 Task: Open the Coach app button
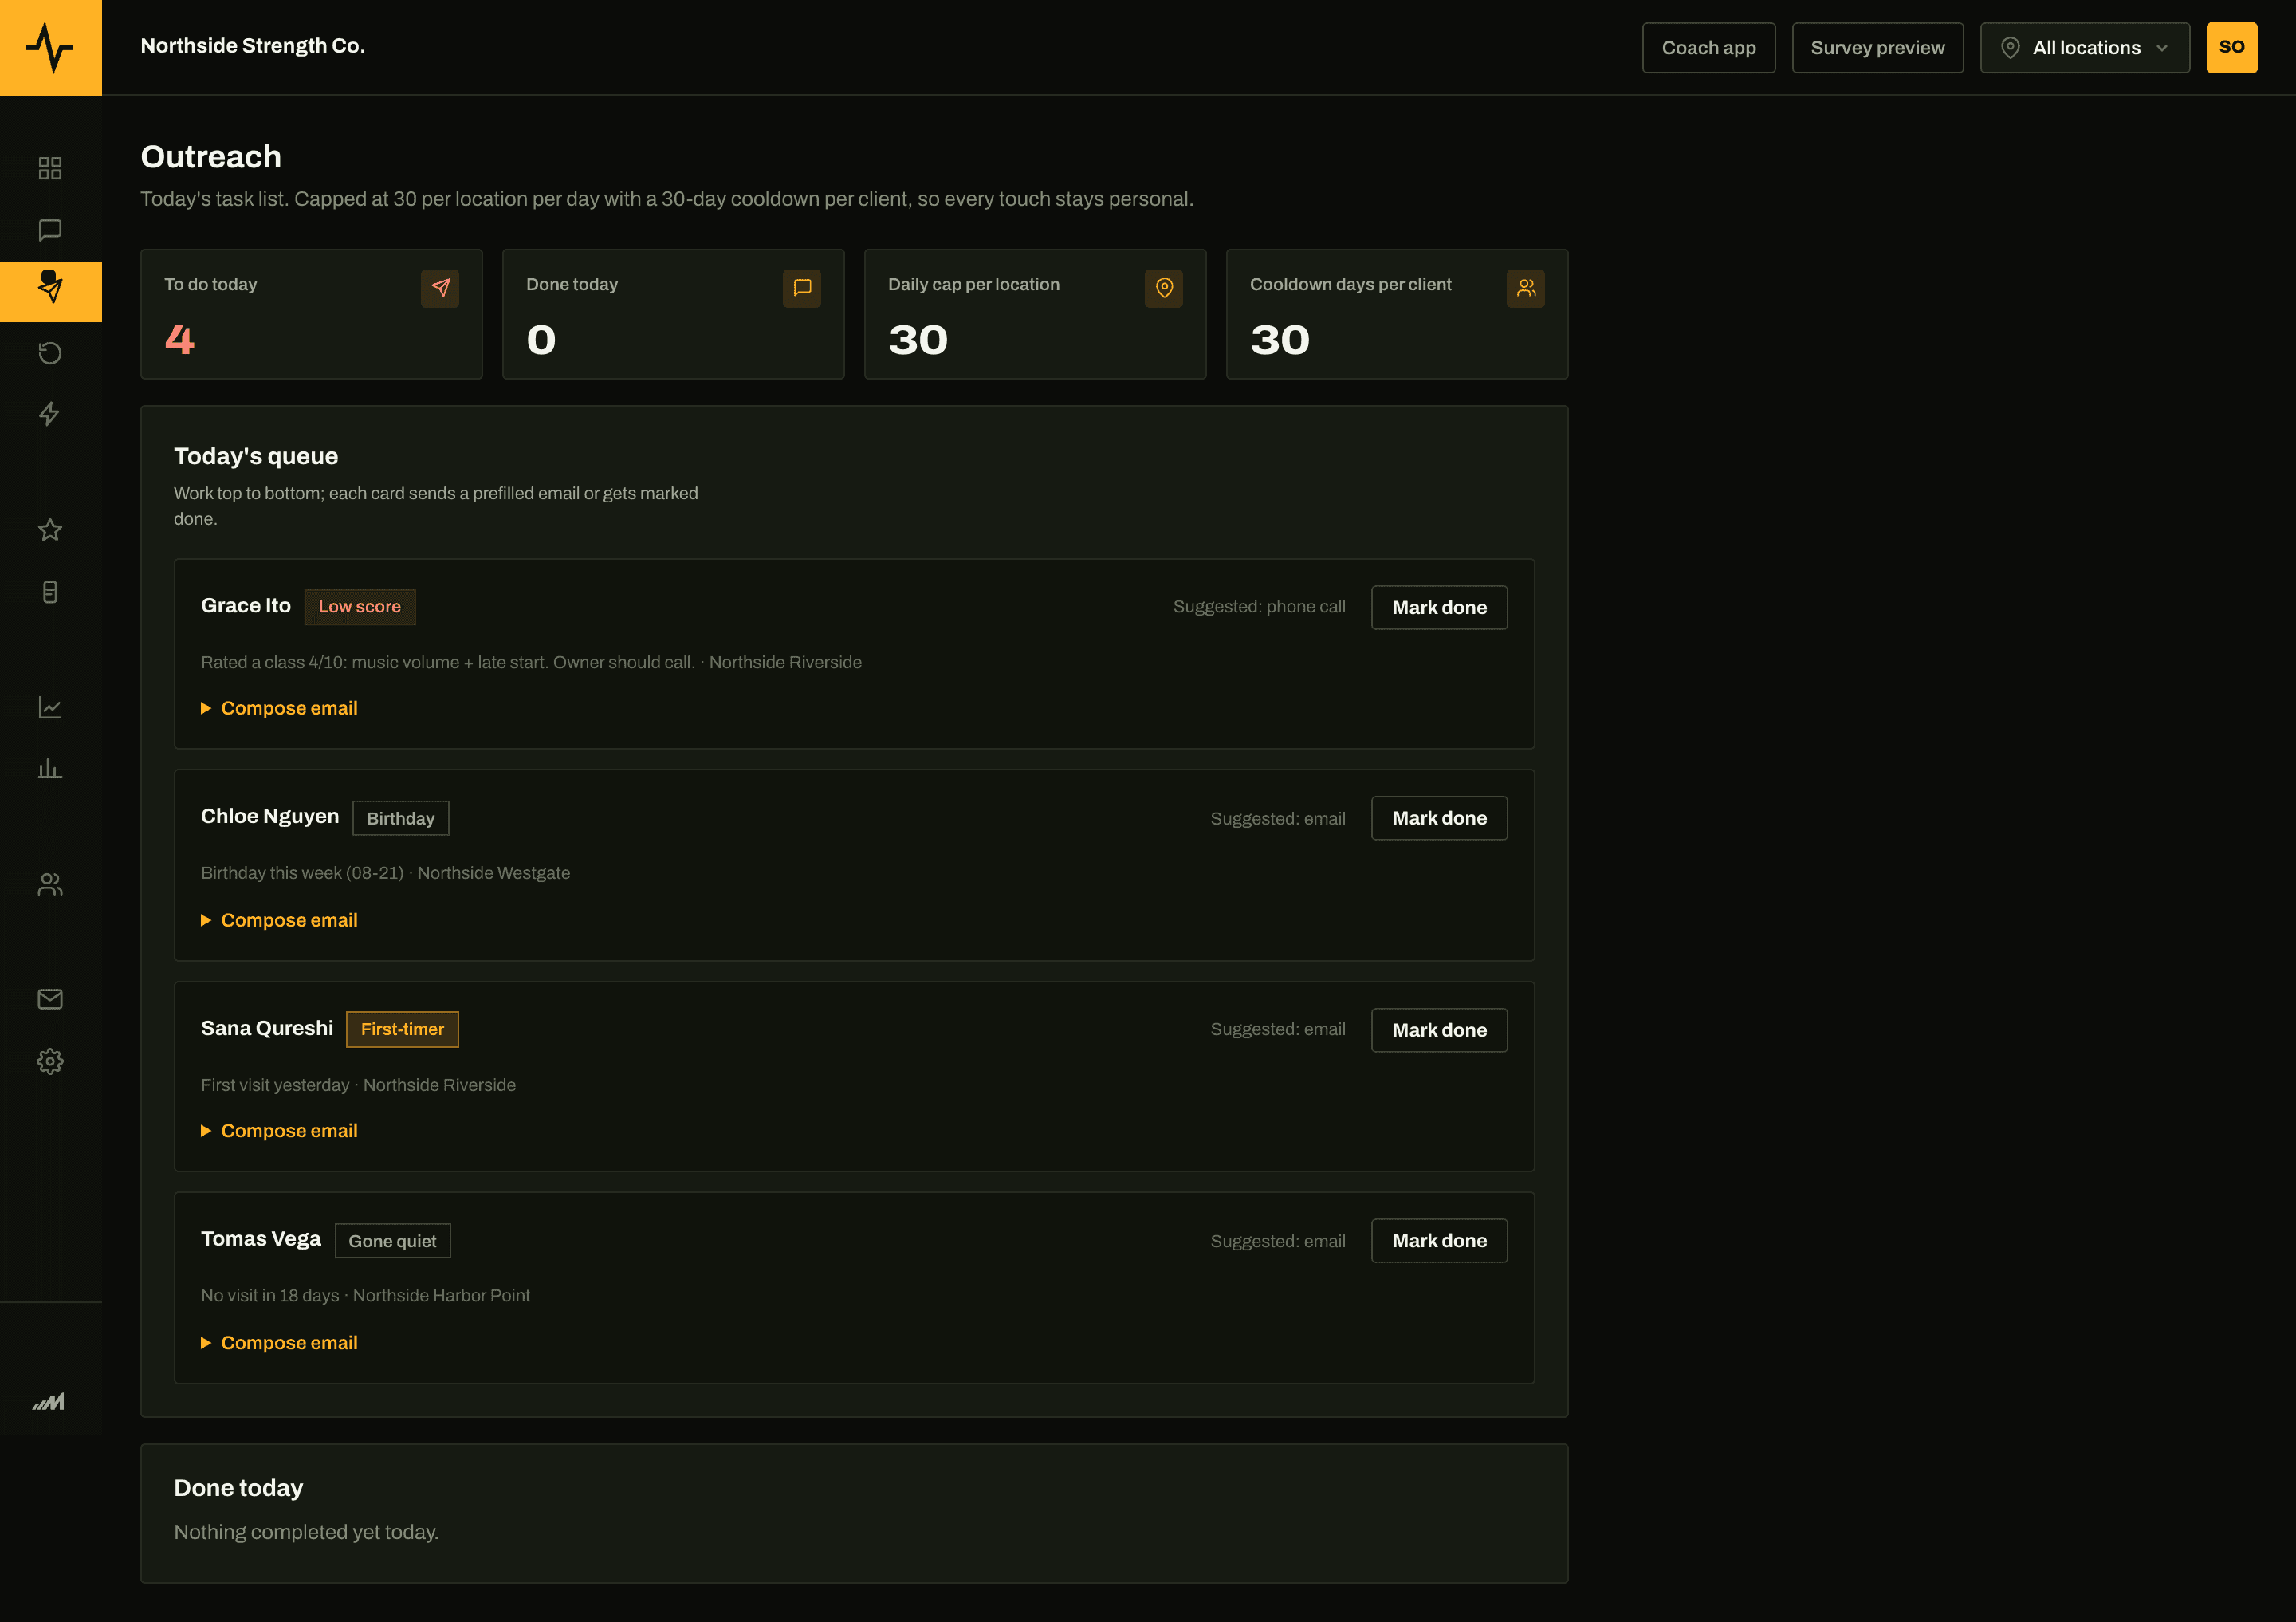coord(1708,47)
